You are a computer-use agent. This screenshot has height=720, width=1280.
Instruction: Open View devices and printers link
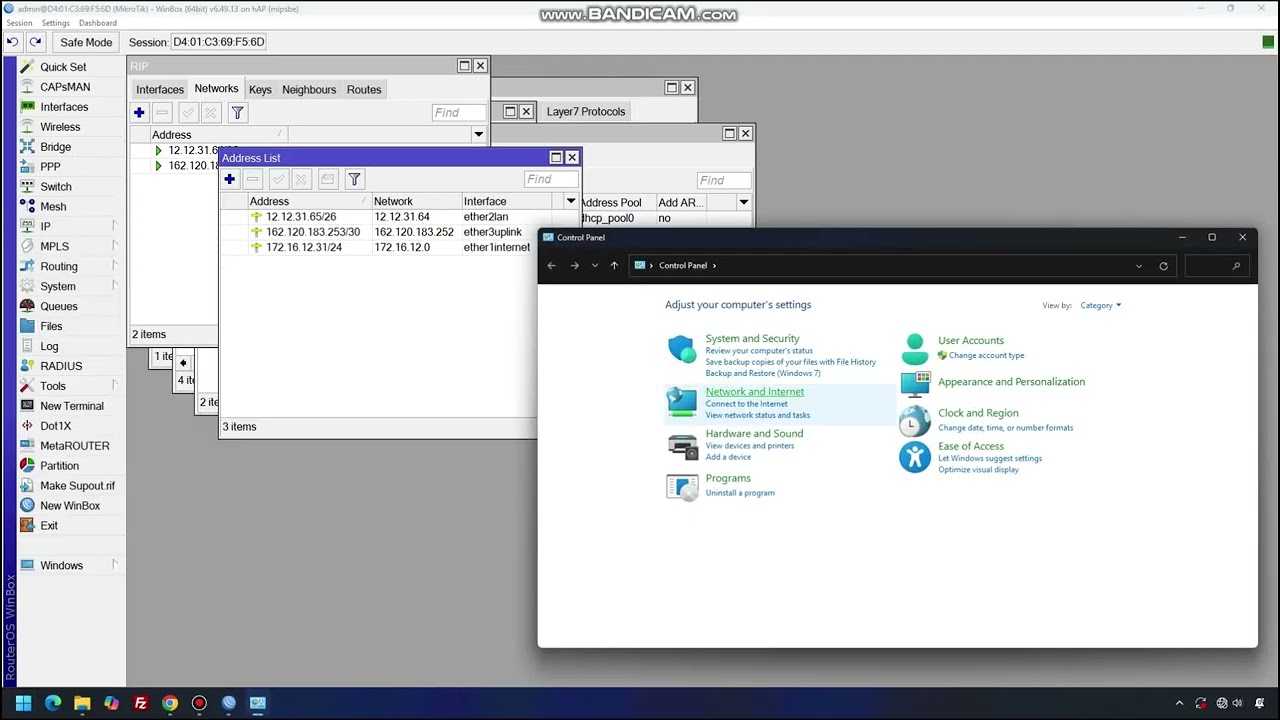[749, 446]
